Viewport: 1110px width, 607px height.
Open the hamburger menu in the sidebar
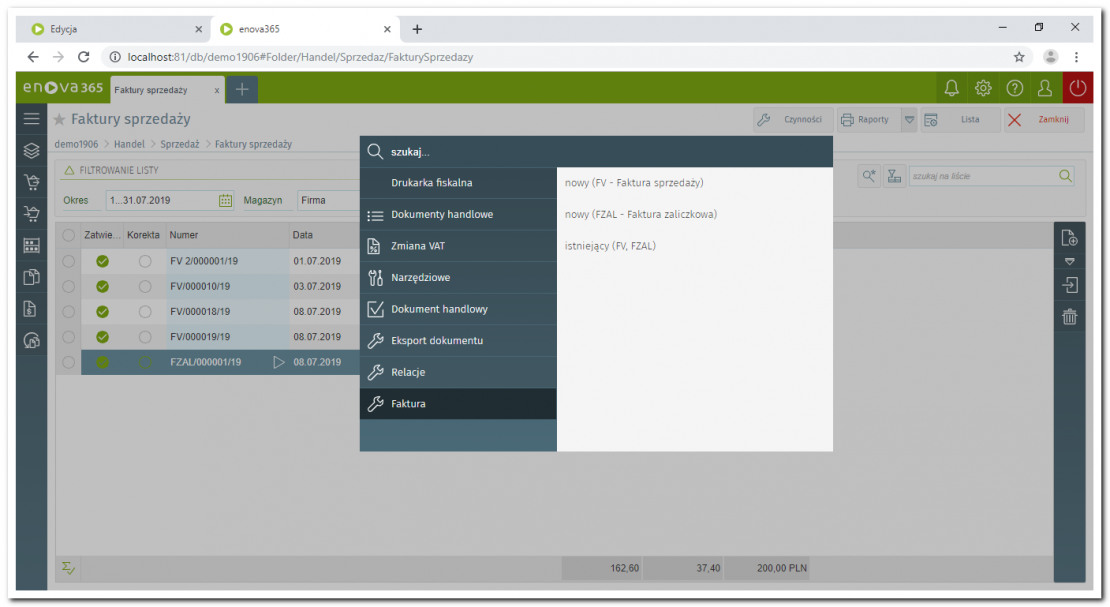[32, 119]
